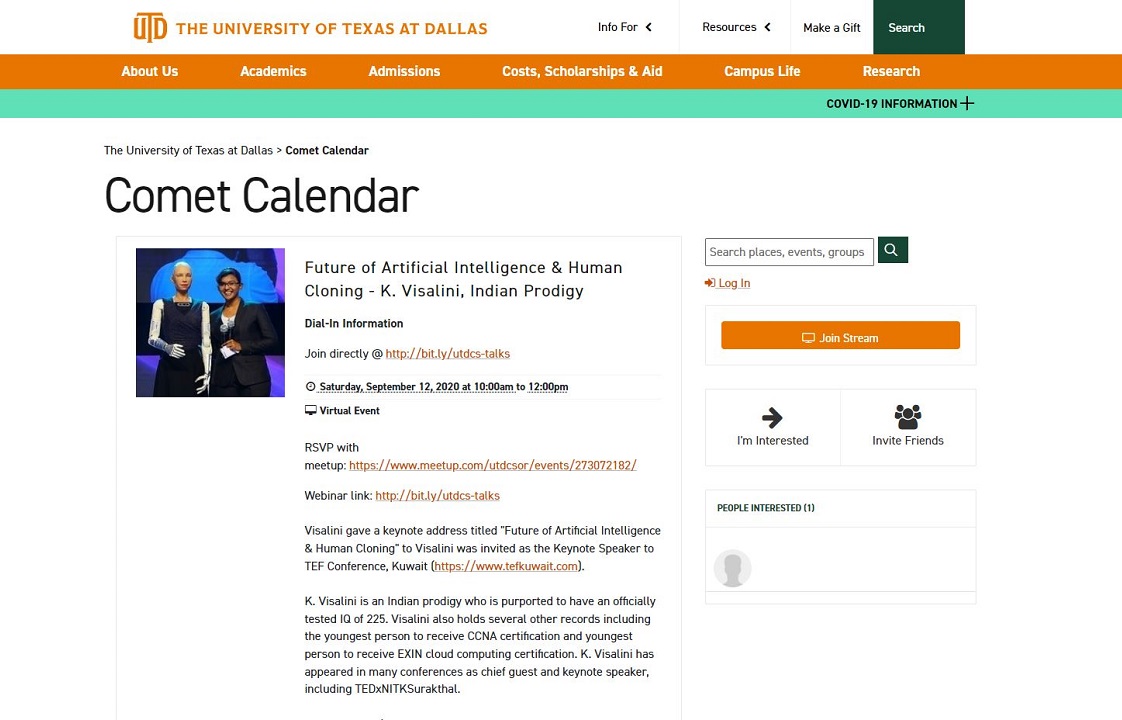
Task: Select Costs, Scholarships & Aid menu
Action: pos(582,71)
